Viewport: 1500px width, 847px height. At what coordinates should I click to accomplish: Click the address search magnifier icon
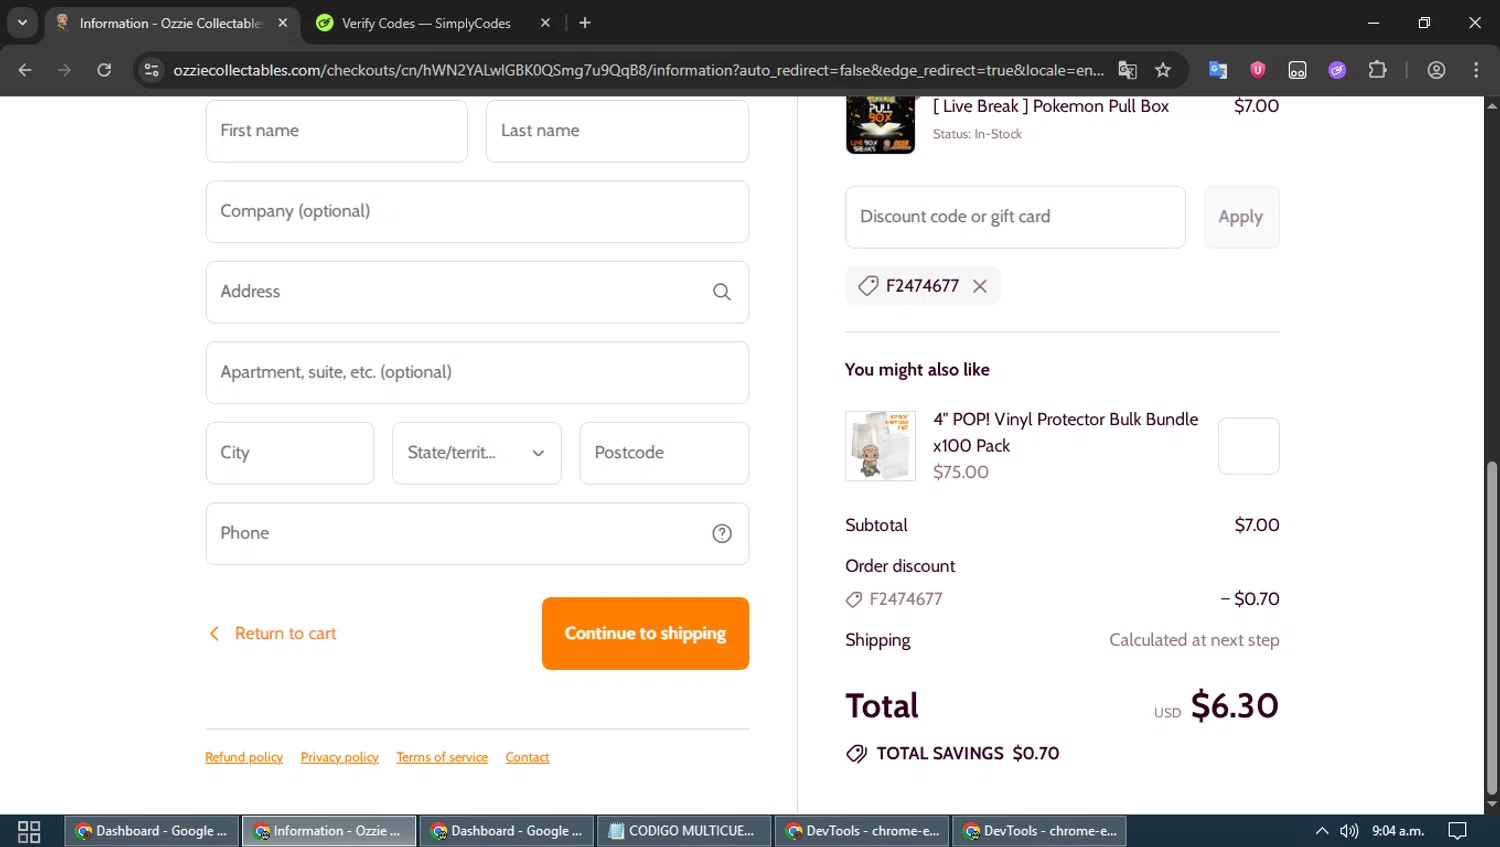[x=721, y=292]
